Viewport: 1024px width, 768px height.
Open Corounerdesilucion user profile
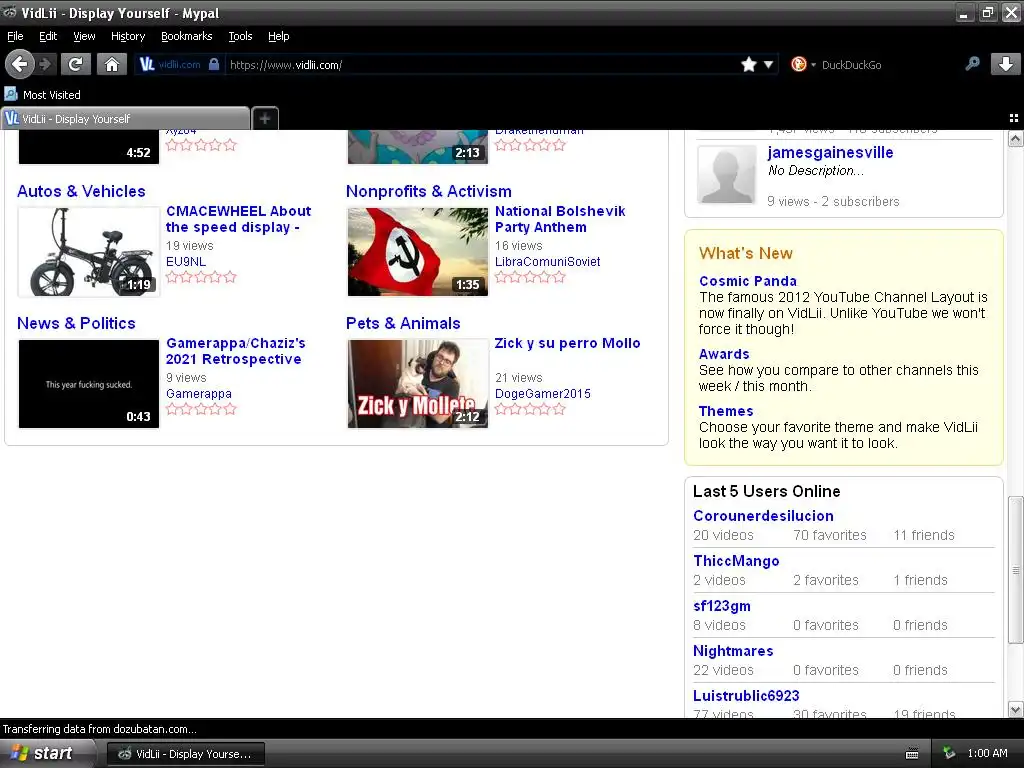(763, 516)
